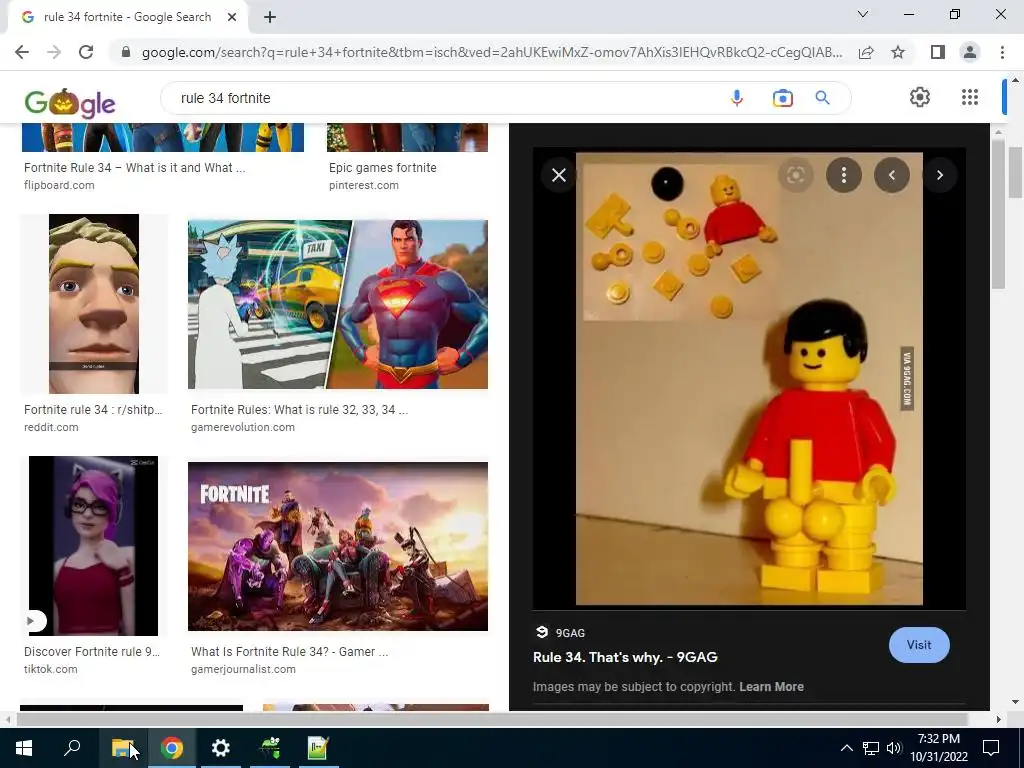The width and height of the screenshot is (1024, 768).
Task: Click 'What Is Fortnite Rule 34? - Gamer' caption
Action: pyautogui.click(x=289, y=652)
